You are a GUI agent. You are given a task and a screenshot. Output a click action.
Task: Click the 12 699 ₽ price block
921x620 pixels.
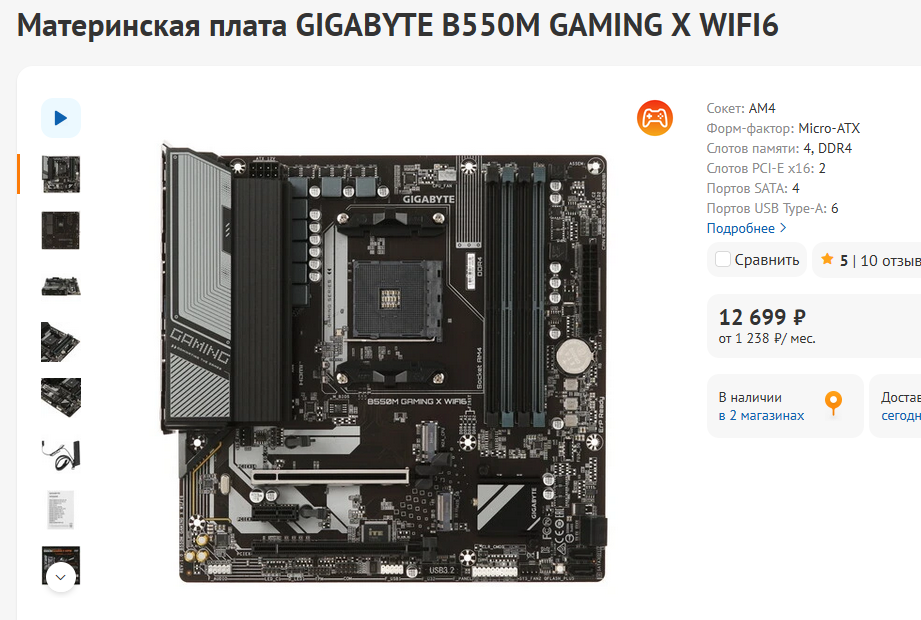pyautogui.click(x=814, y=326)
